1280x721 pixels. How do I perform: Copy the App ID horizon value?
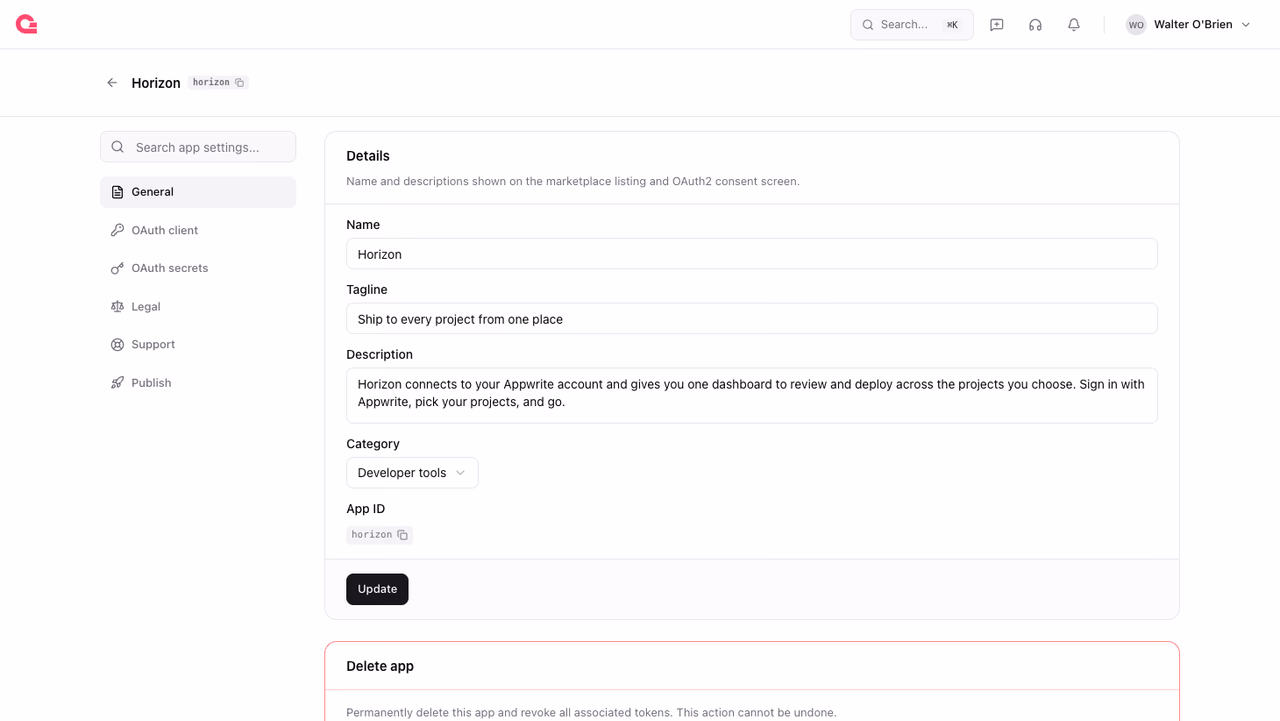pyautogui.click(x=402, y=535)
